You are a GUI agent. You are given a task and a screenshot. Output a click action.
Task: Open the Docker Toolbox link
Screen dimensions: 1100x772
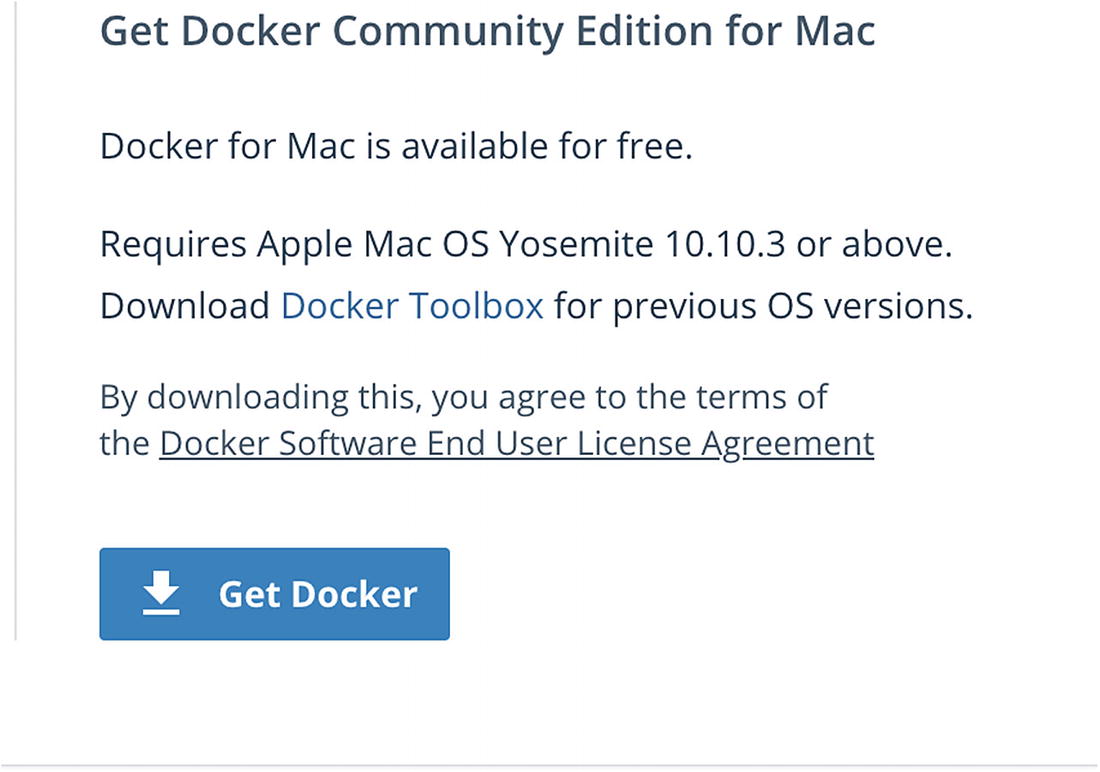coord(412,305)
